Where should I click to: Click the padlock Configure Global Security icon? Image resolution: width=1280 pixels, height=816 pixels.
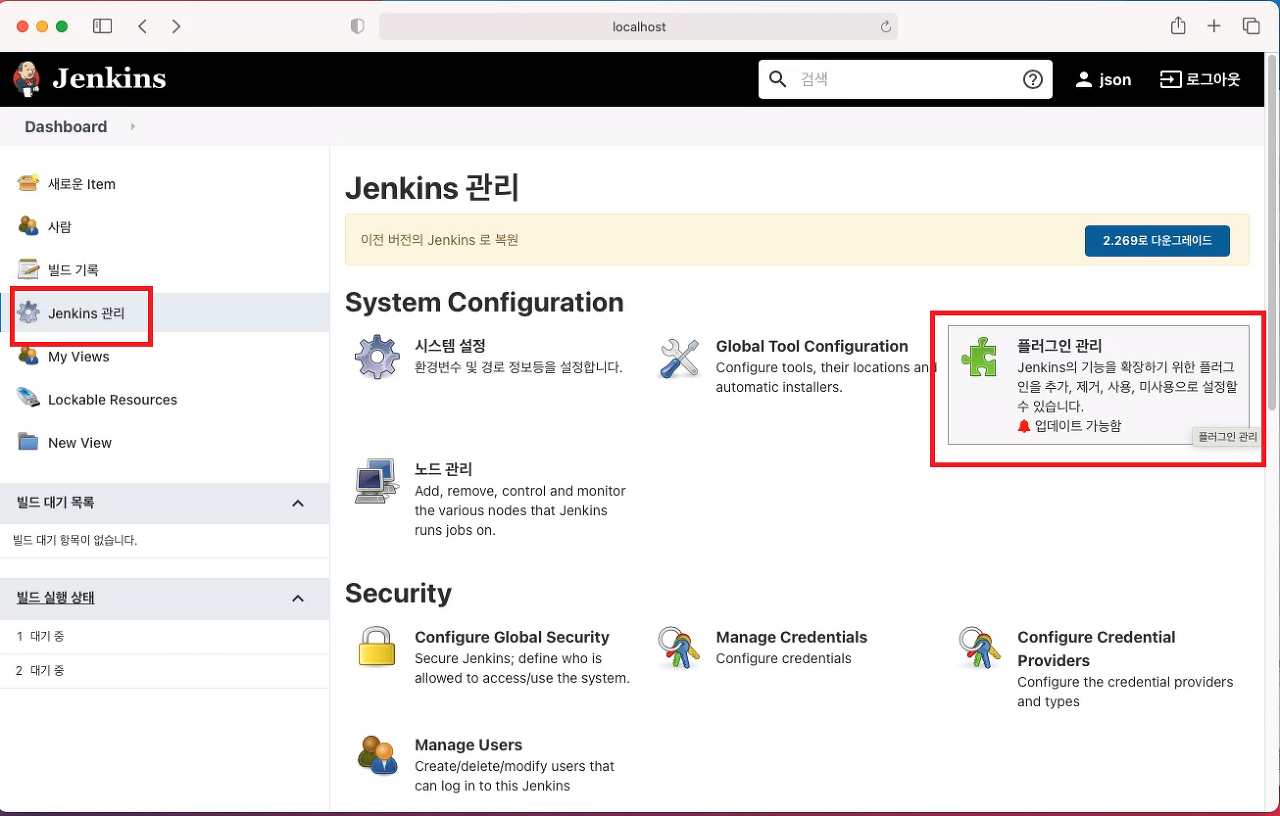click(377, 646)
